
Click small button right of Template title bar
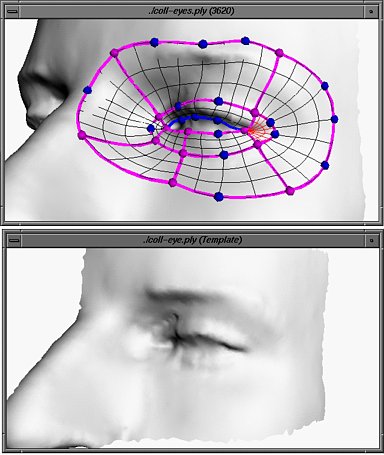pyautogui.click(x=371, y=240)
